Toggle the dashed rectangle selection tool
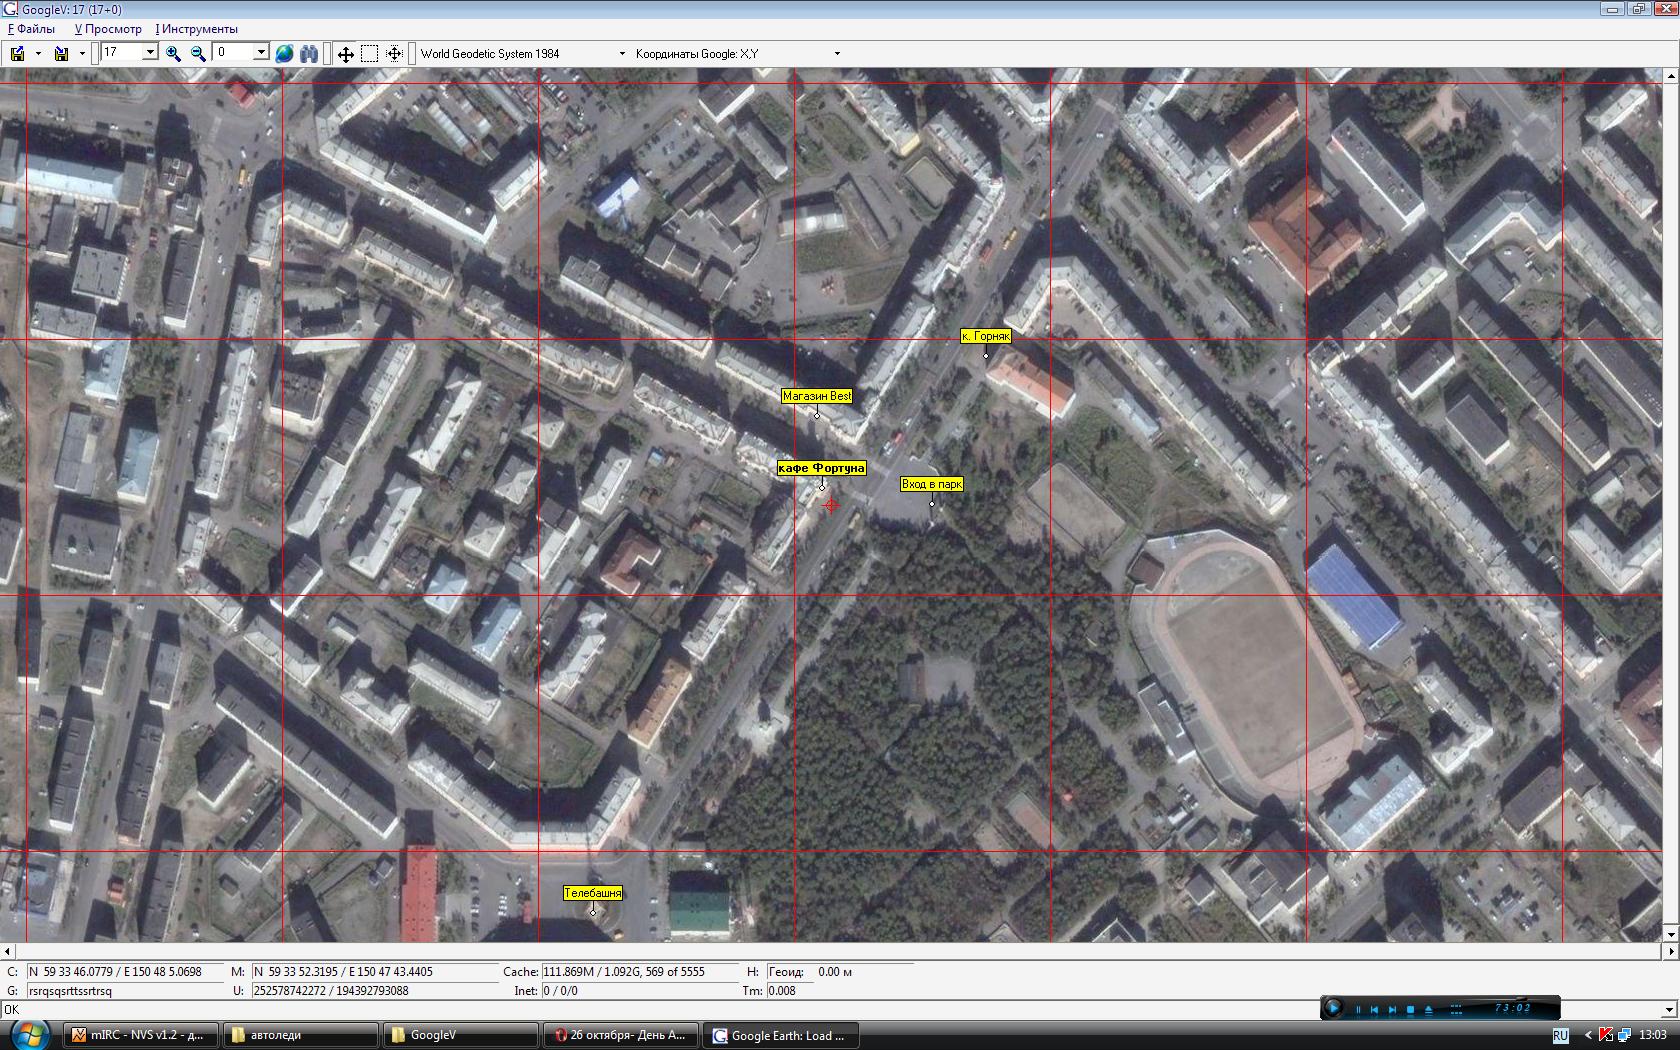The image size is (1680, 1050). pos(369,54)
